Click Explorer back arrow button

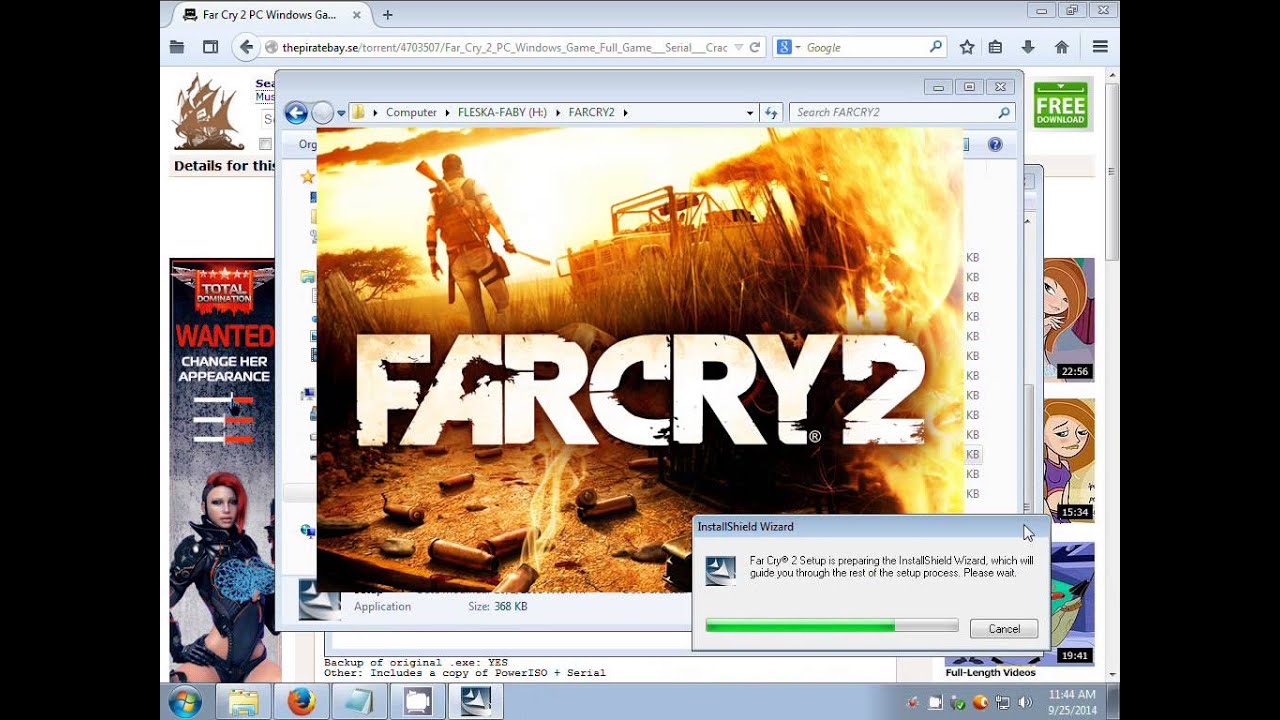point(296,113)
